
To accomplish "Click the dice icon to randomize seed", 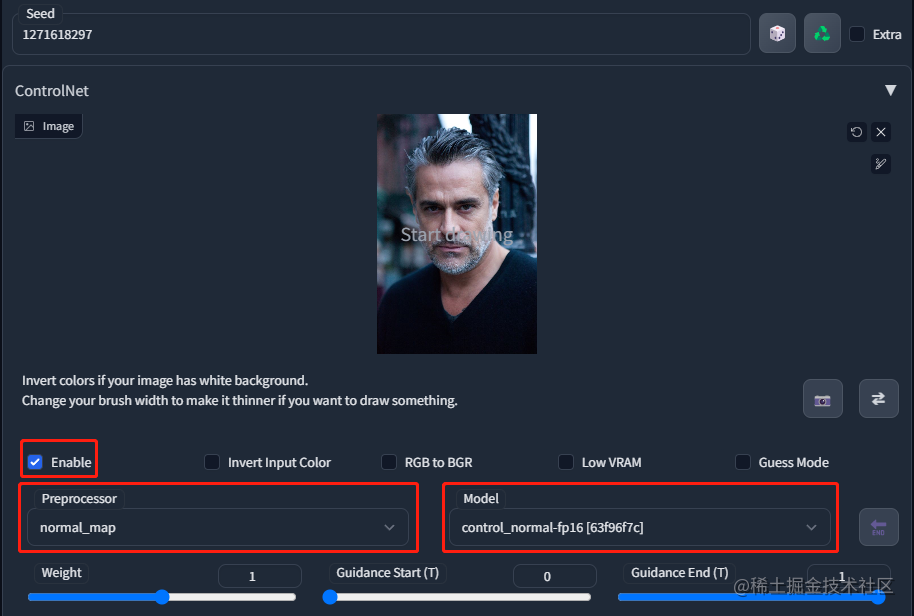I will [777, 33].
